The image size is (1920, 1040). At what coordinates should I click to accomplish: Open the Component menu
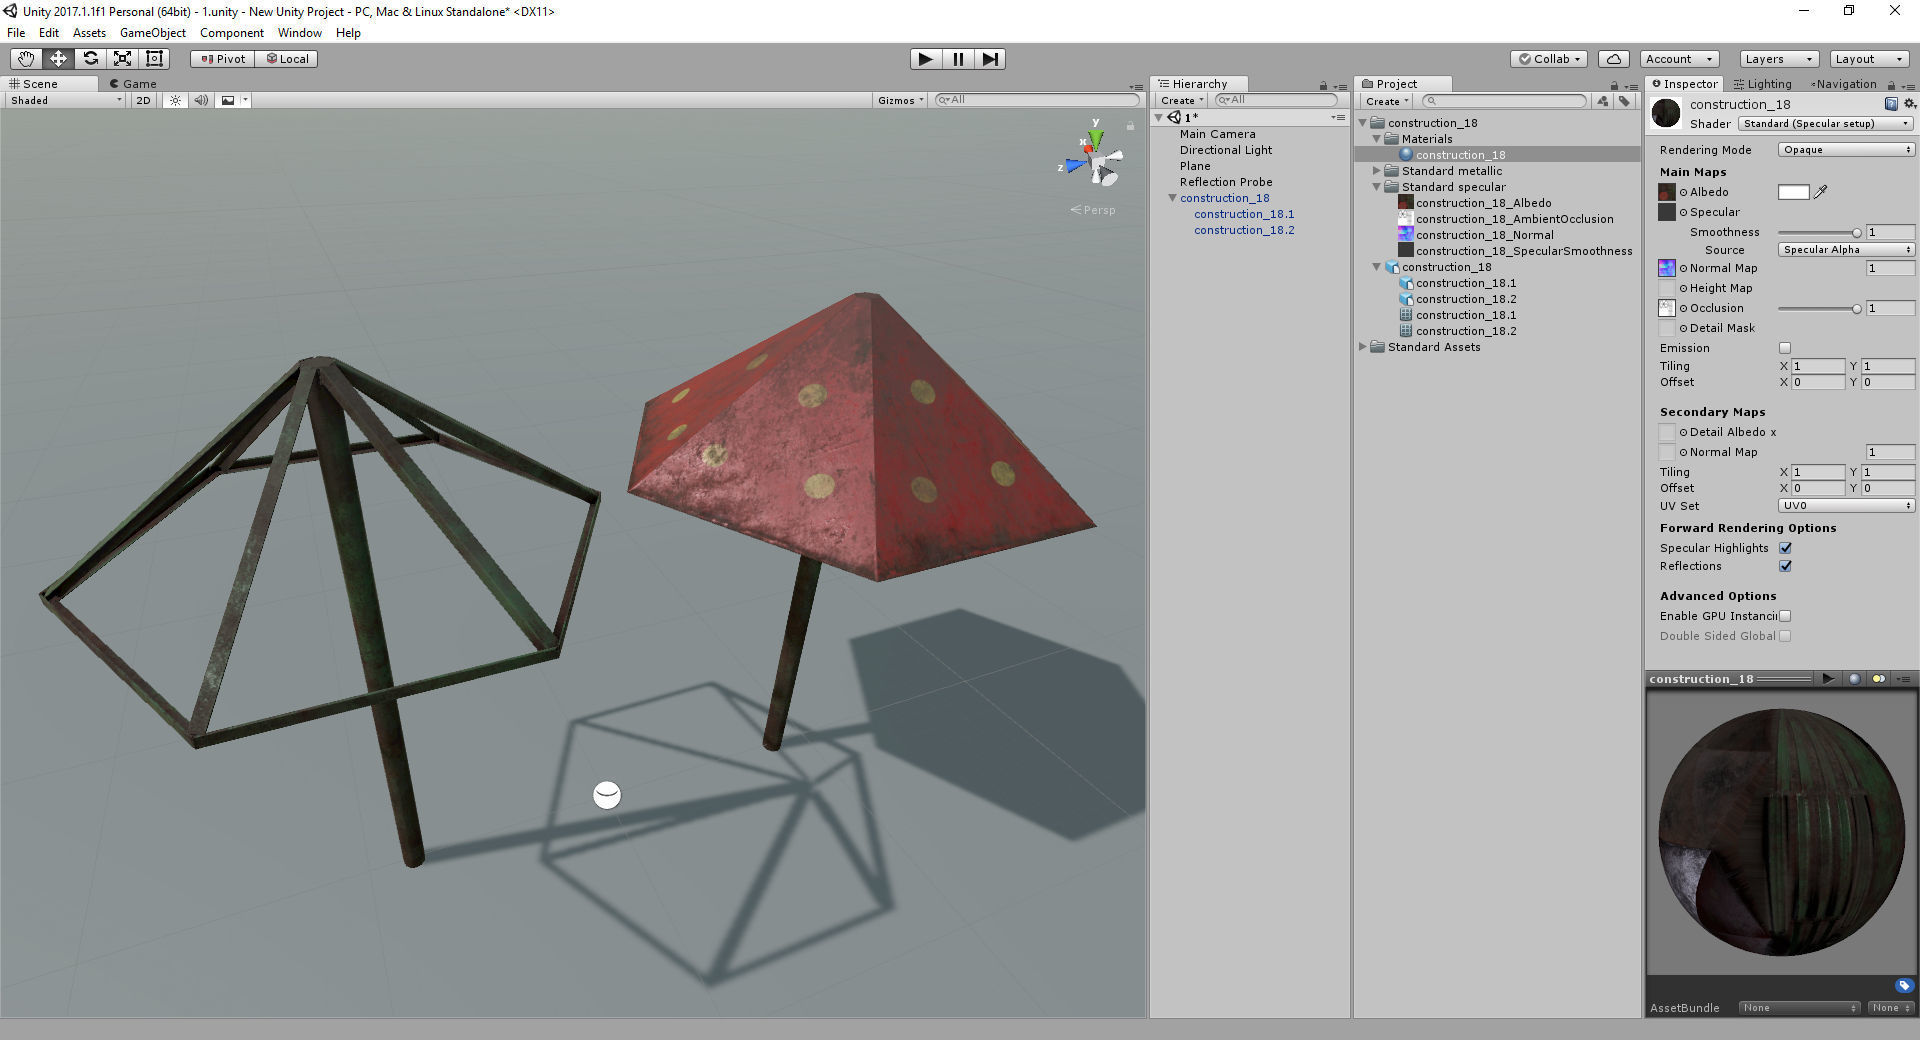coord(232,33)
